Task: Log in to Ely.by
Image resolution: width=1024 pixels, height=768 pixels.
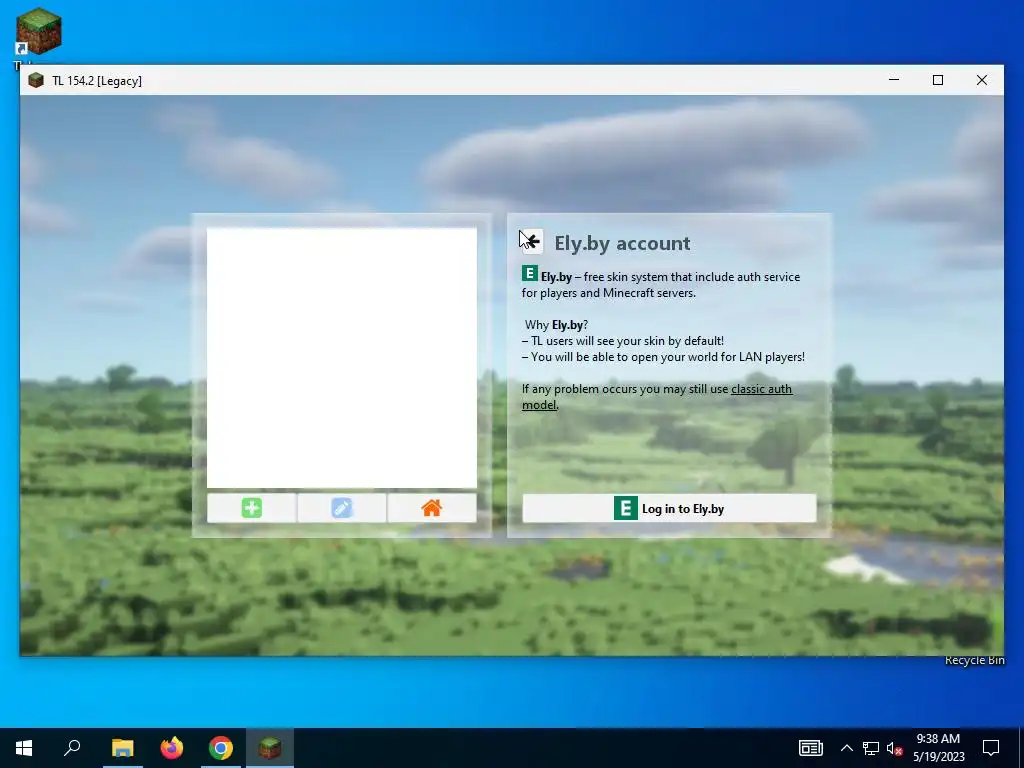Action: 669,508
